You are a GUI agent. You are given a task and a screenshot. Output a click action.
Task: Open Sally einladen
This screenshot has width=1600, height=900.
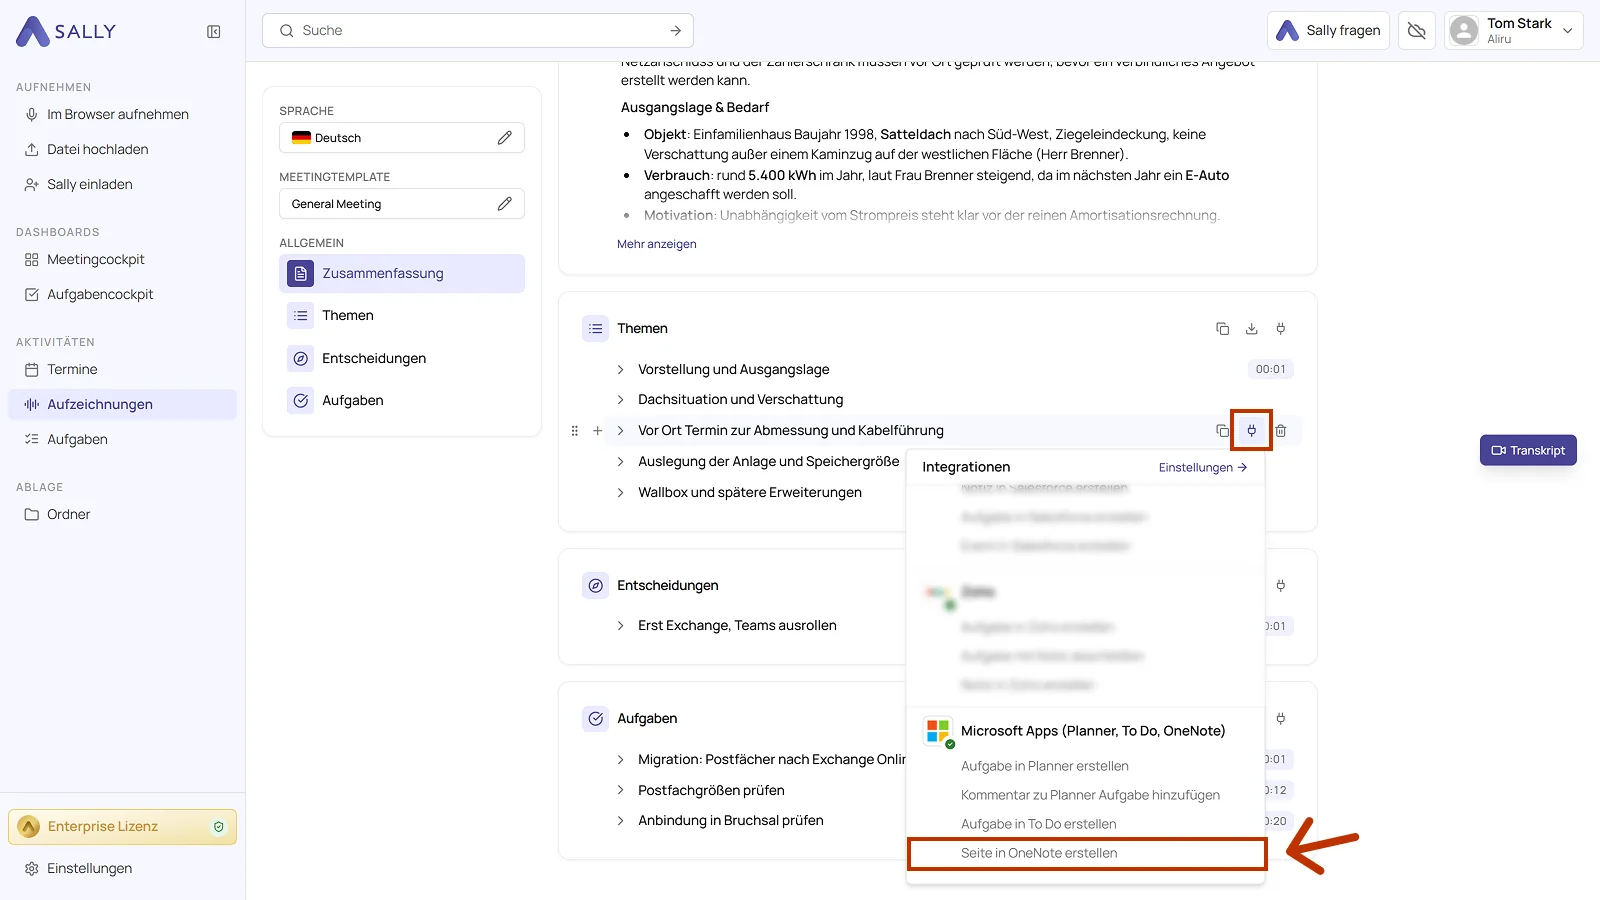pyautogui.click(x=122, y=185)
